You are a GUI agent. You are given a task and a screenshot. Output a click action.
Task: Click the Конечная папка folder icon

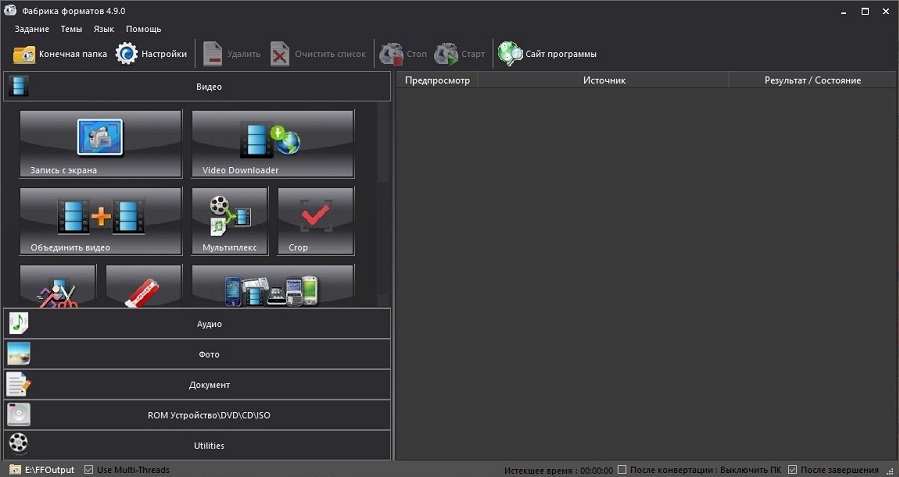coord(24,54)
